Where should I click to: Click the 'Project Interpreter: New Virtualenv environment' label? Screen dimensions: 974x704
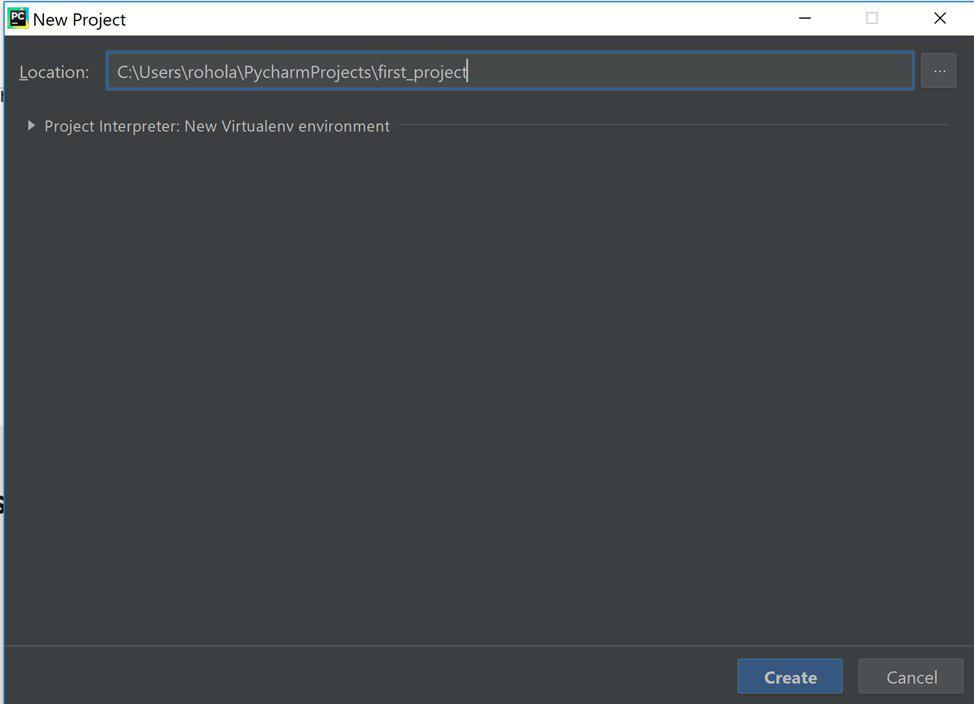tap(217, 126)
